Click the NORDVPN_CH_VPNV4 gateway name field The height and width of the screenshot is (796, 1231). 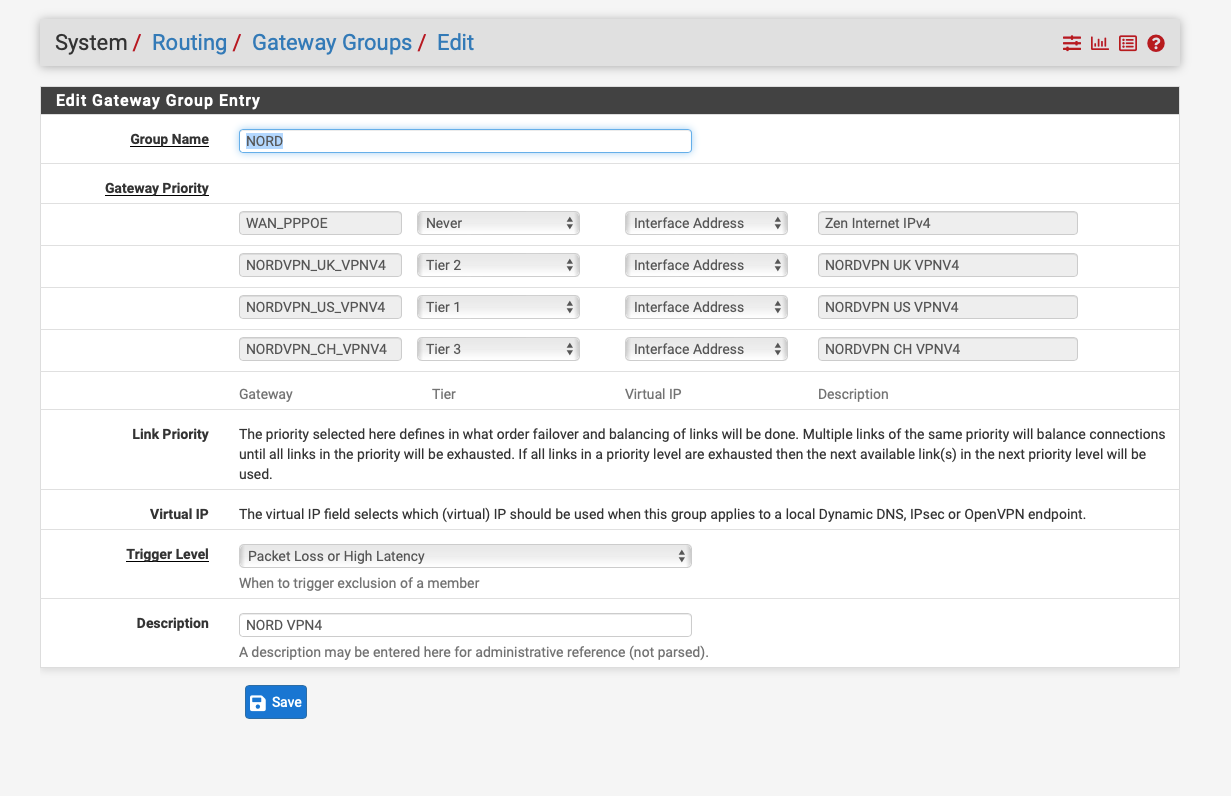[x=320, y=349]
